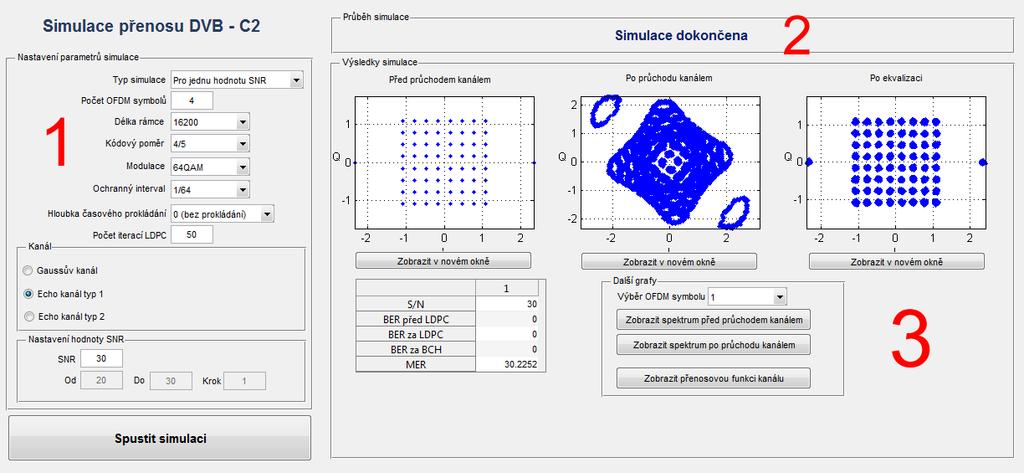The image size is (1024, 473).
Task: Click the Před průchodem kanálem constellation plot
Action: pyautogui.click(x=443, y=163)
